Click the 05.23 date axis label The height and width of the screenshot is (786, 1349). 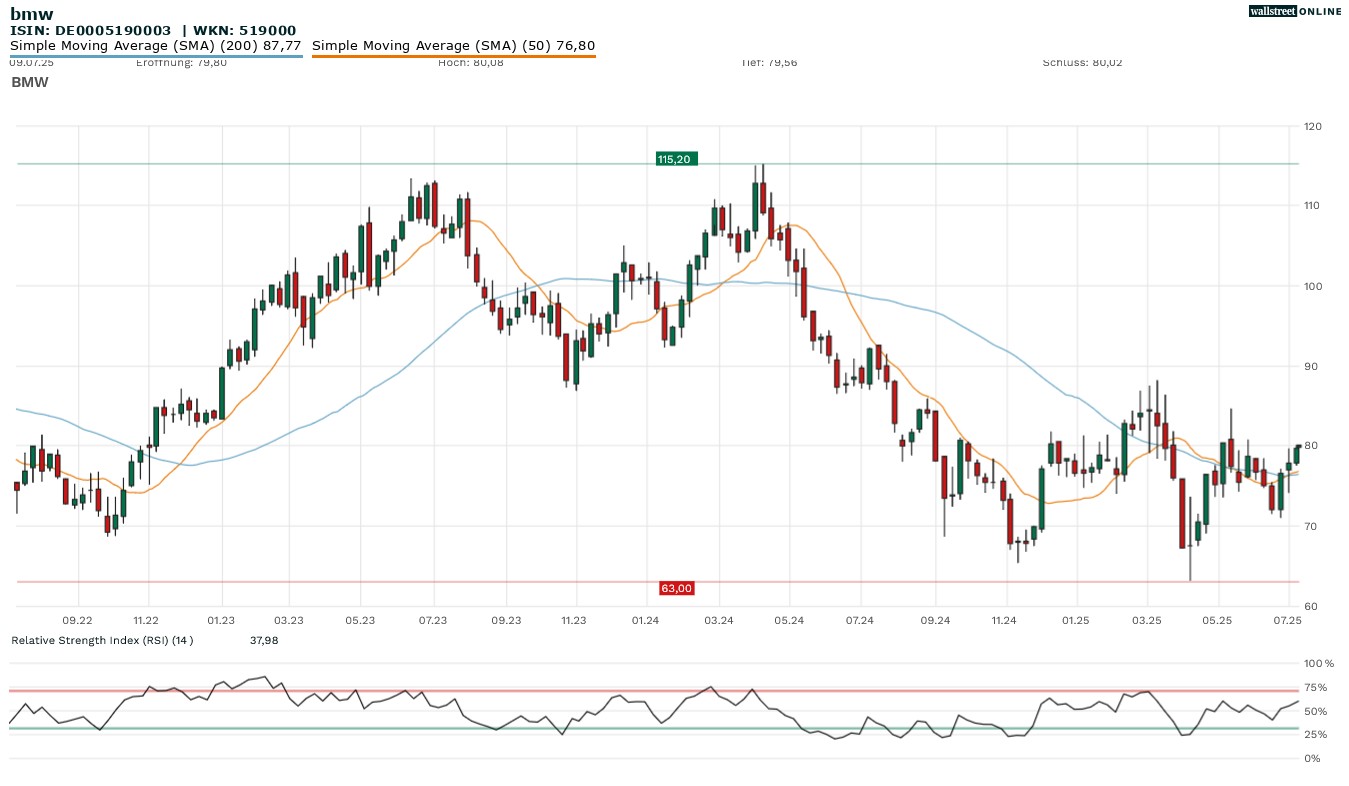[360, 621]
